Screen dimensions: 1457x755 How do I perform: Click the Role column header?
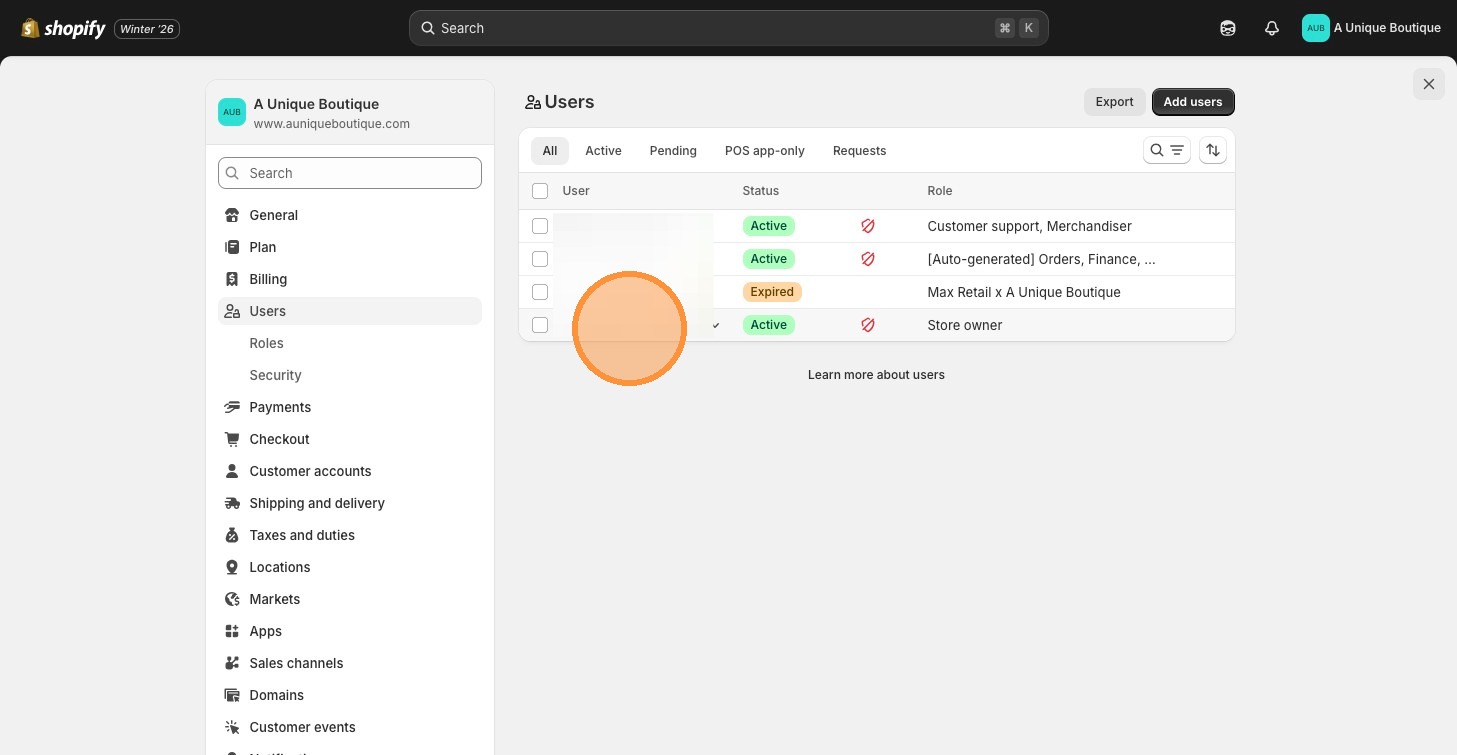pyautogui.click(x=940, y=191)
